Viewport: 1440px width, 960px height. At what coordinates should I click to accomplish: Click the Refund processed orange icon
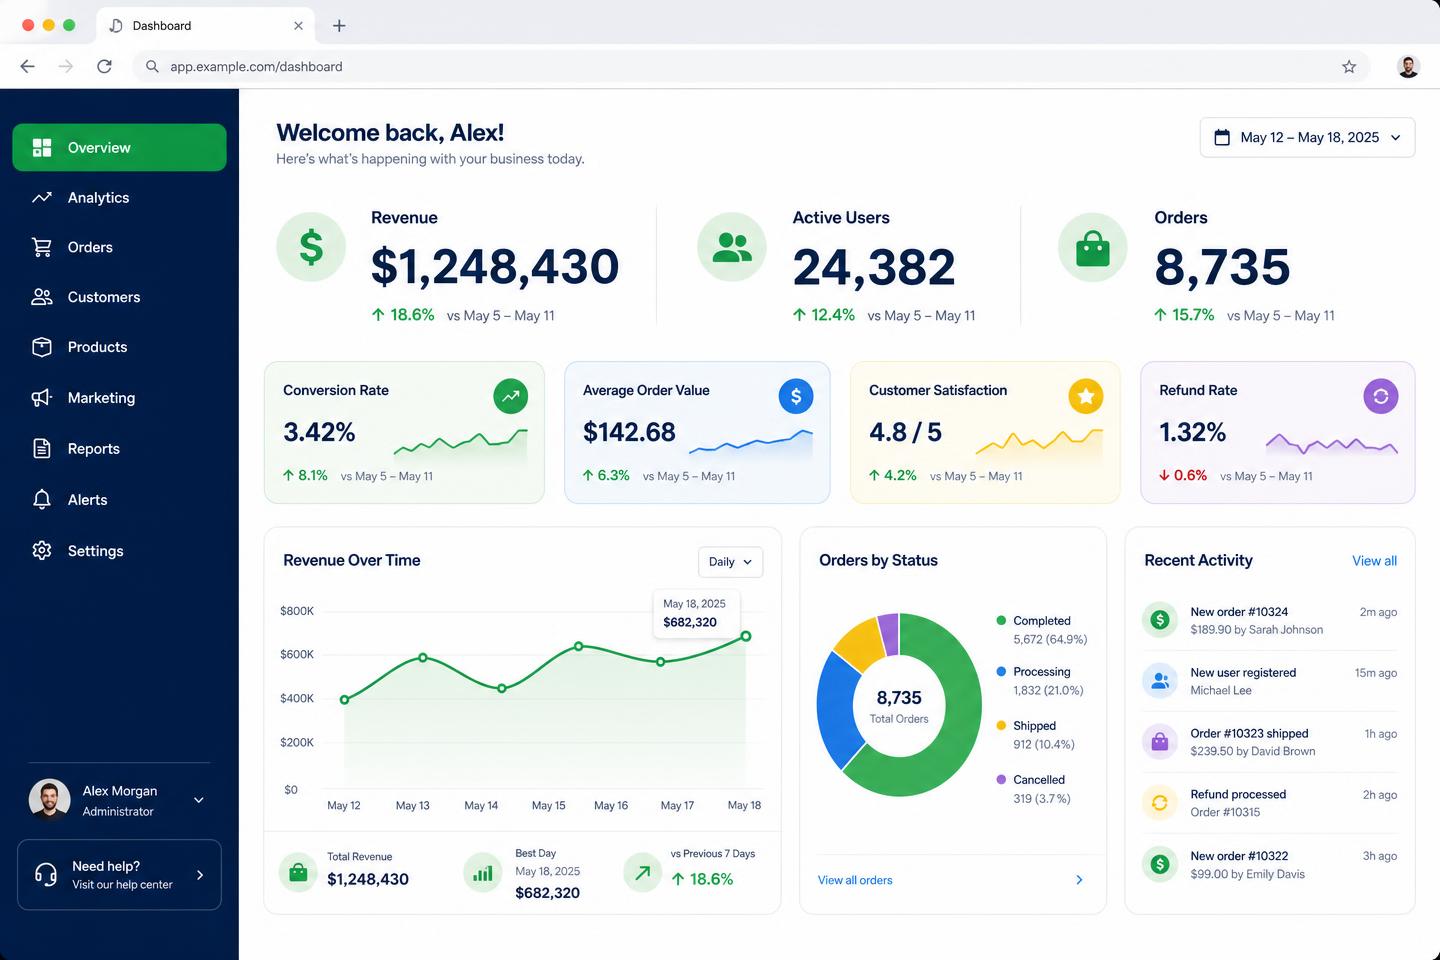pos(1160,803)
